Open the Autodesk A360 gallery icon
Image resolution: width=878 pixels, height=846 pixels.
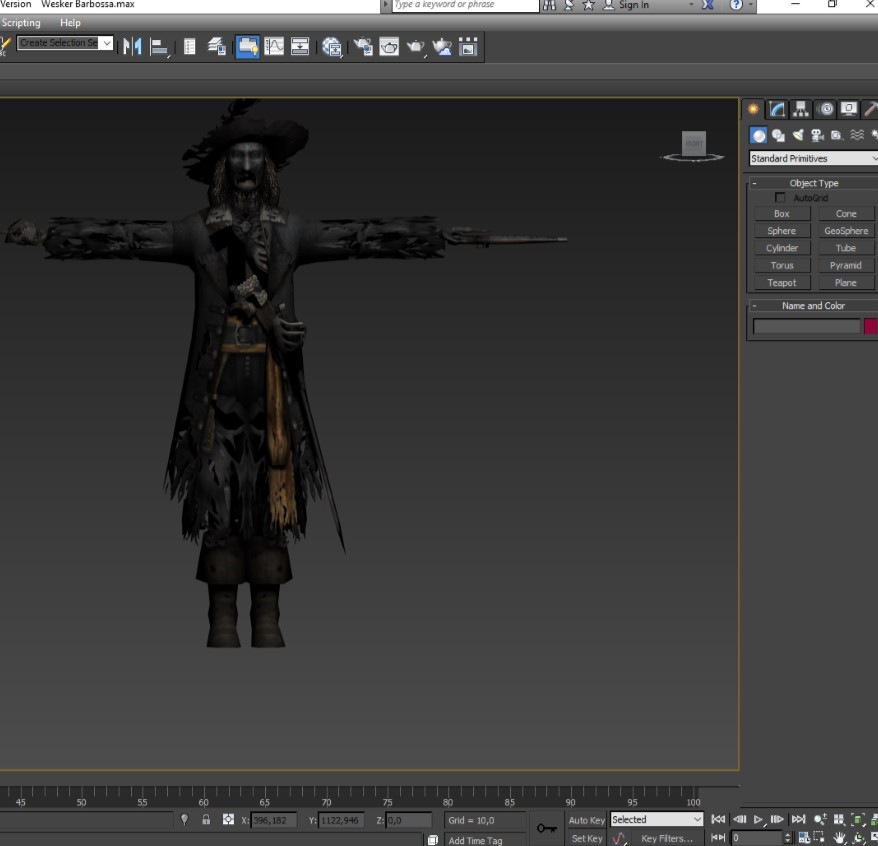point(468,46)
